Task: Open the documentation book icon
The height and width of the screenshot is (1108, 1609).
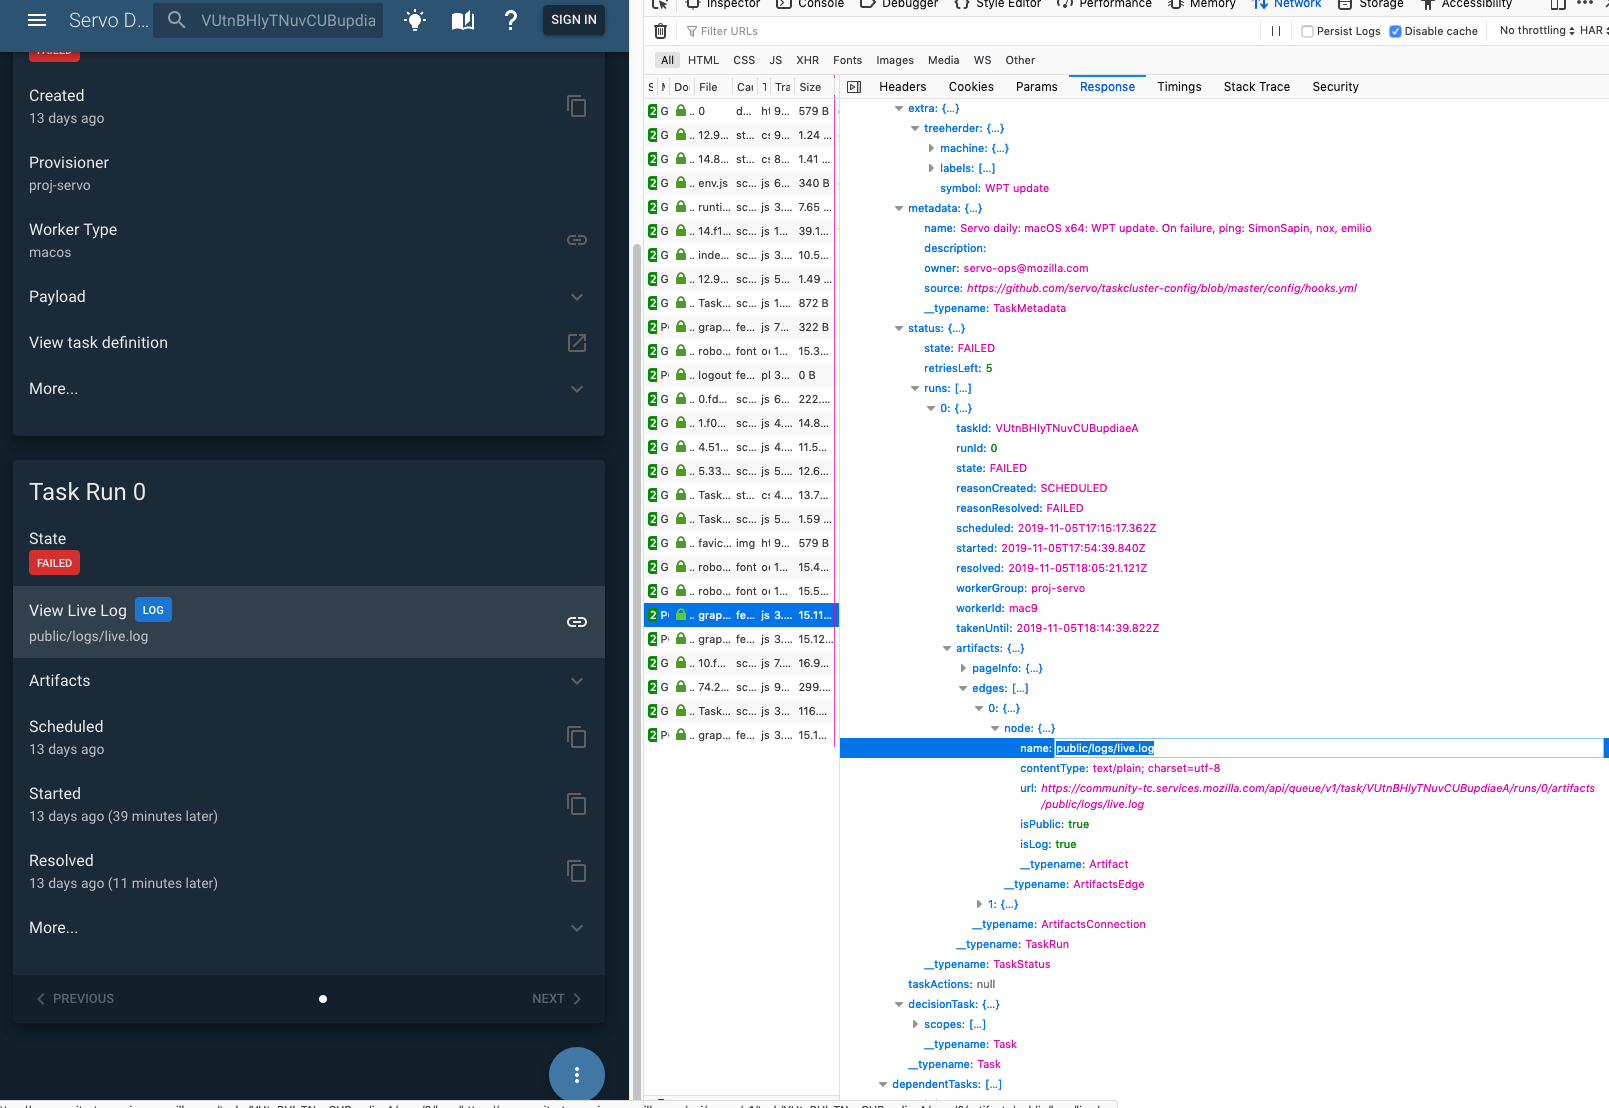Action: click(463, 19)
